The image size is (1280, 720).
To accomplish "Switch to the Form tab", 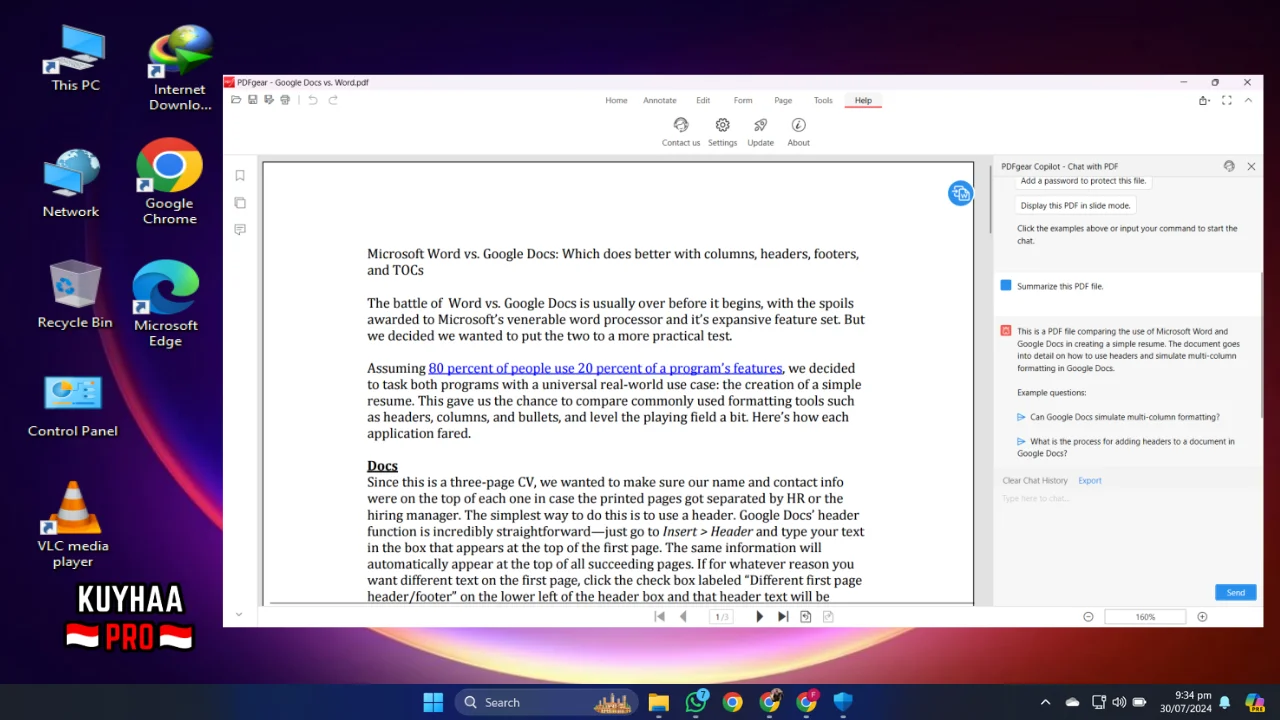I will (743, 100).
